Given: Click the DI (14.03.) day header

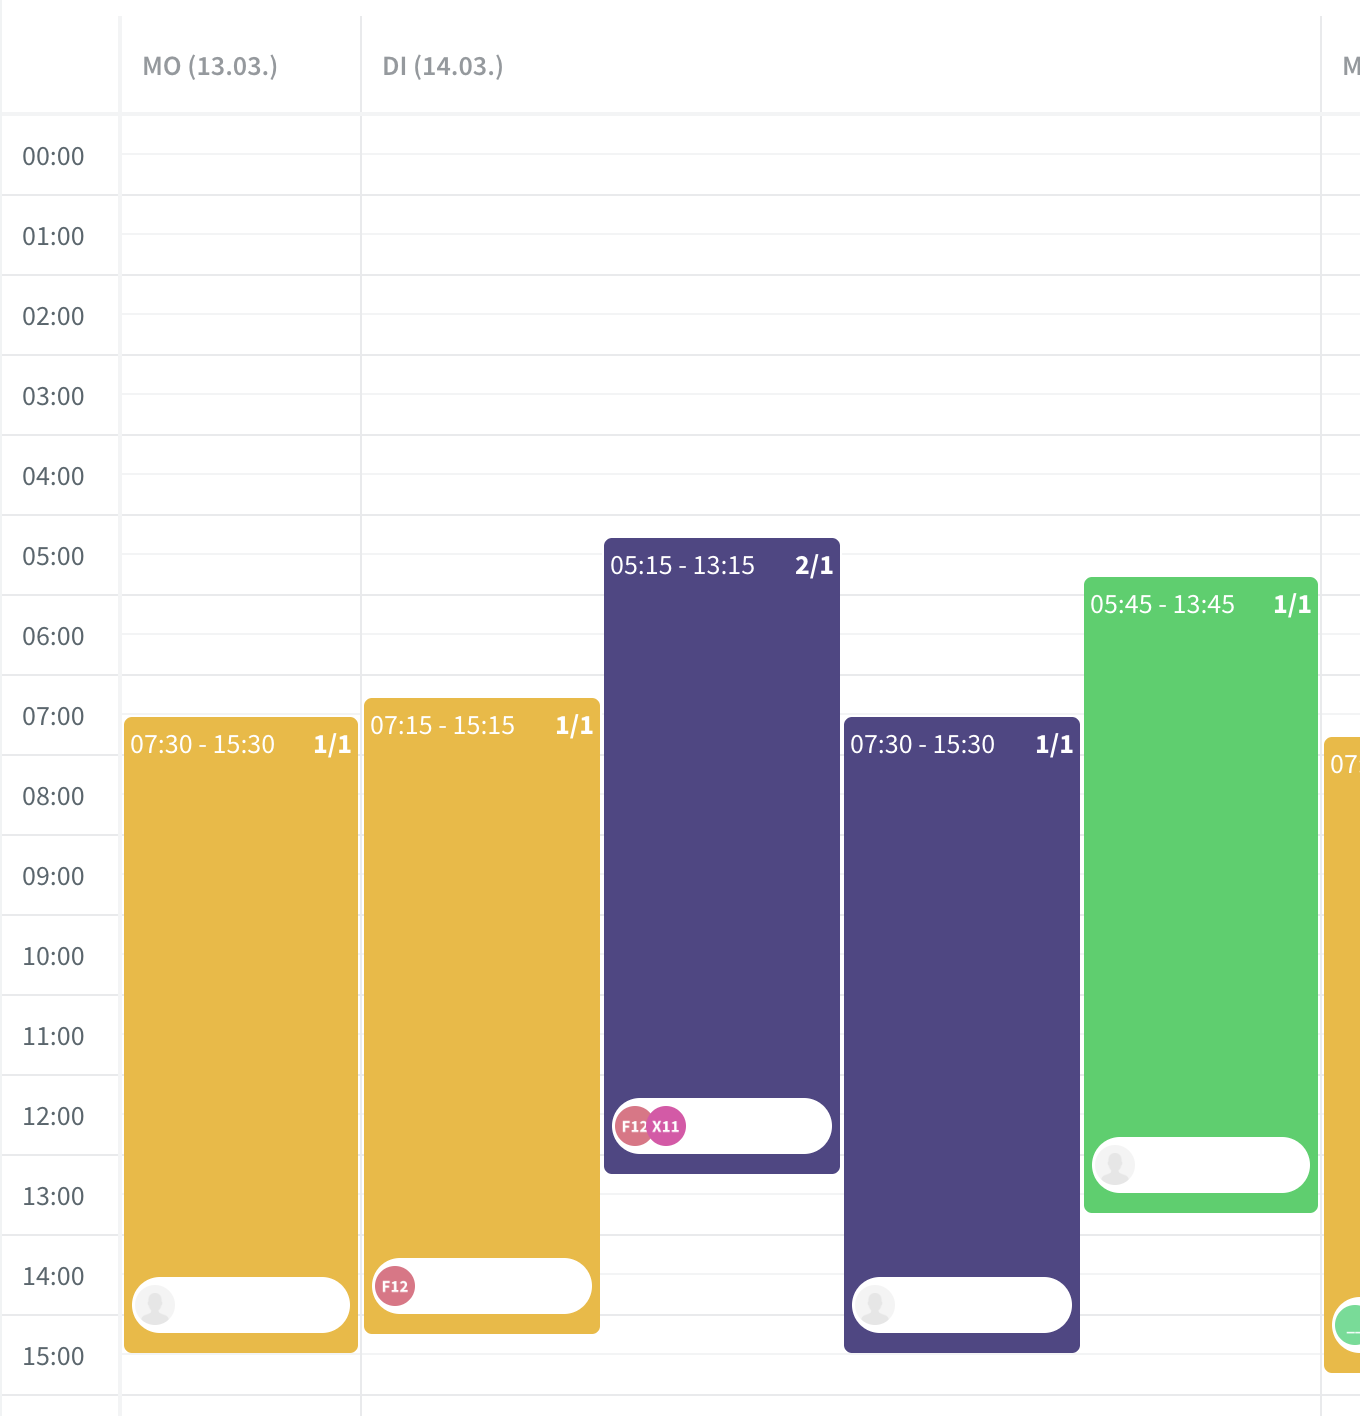Looking at the screenshot, I should [x=441, y=67].
